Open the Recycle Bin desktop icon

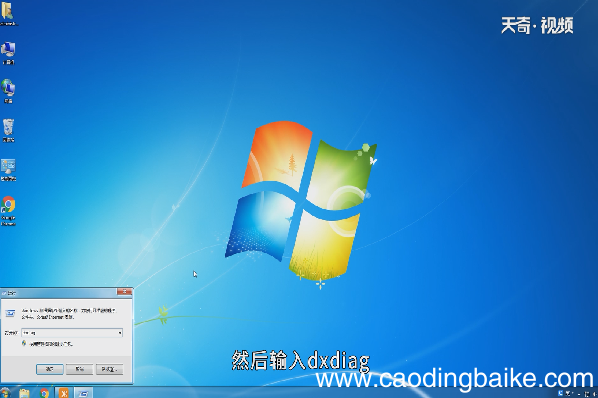[8, 130]
